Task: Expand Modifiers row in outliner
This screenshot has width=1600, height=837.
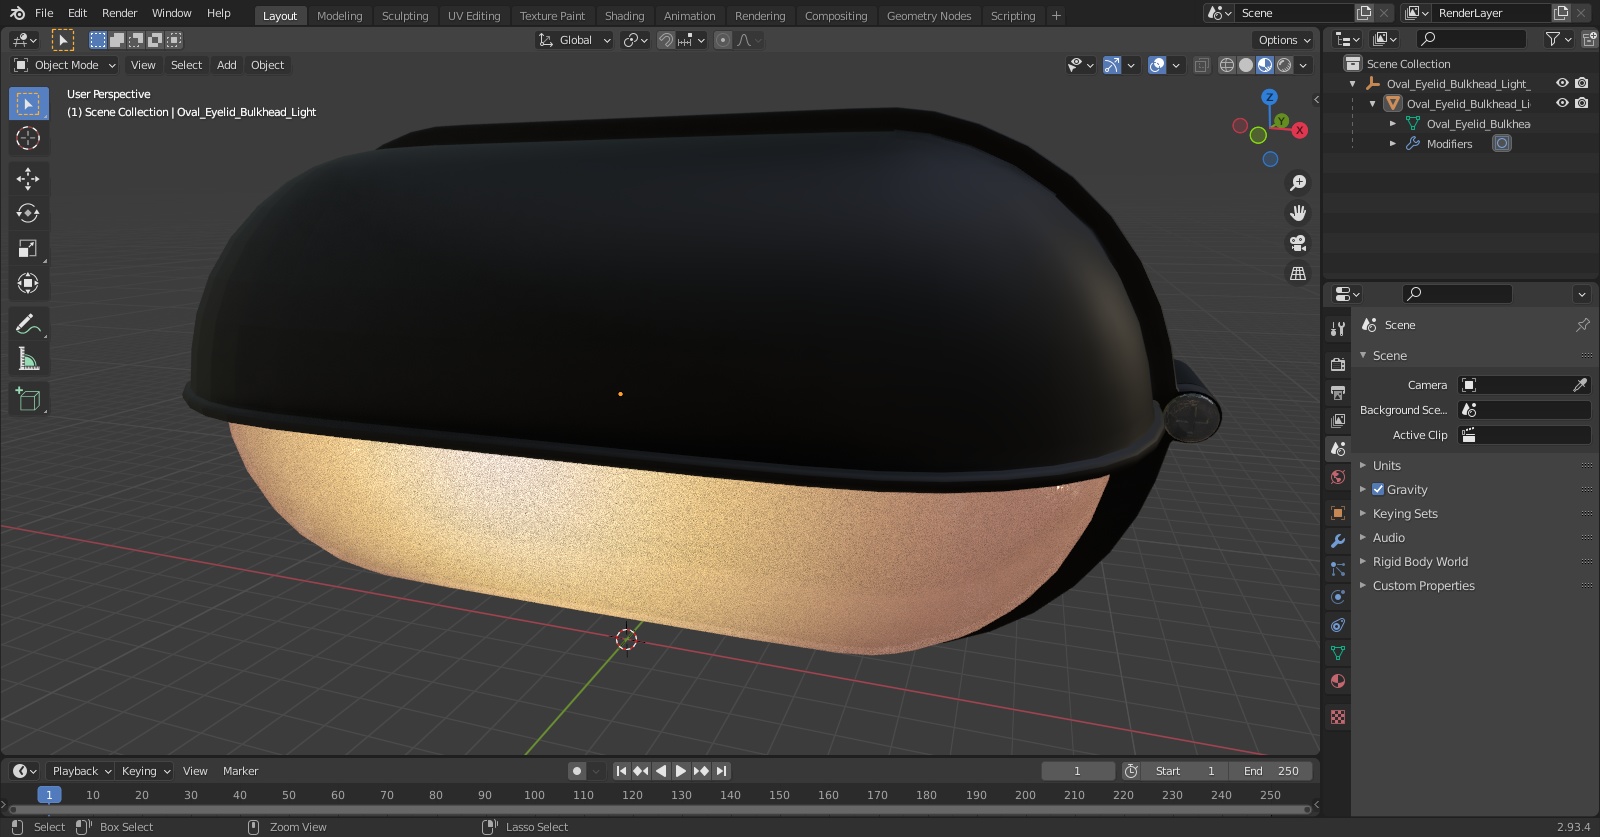Action: point(1393,143)
